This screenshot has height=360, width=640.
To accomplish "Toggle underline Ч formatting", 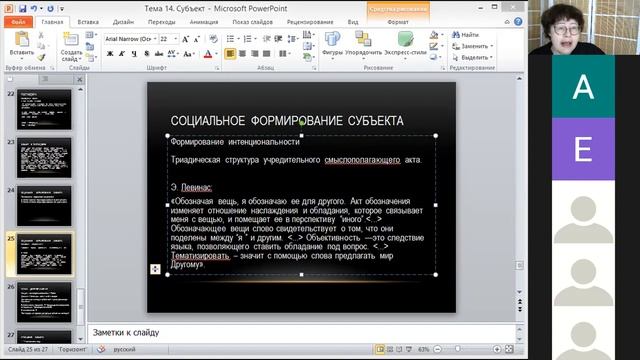I will point(134,53).
